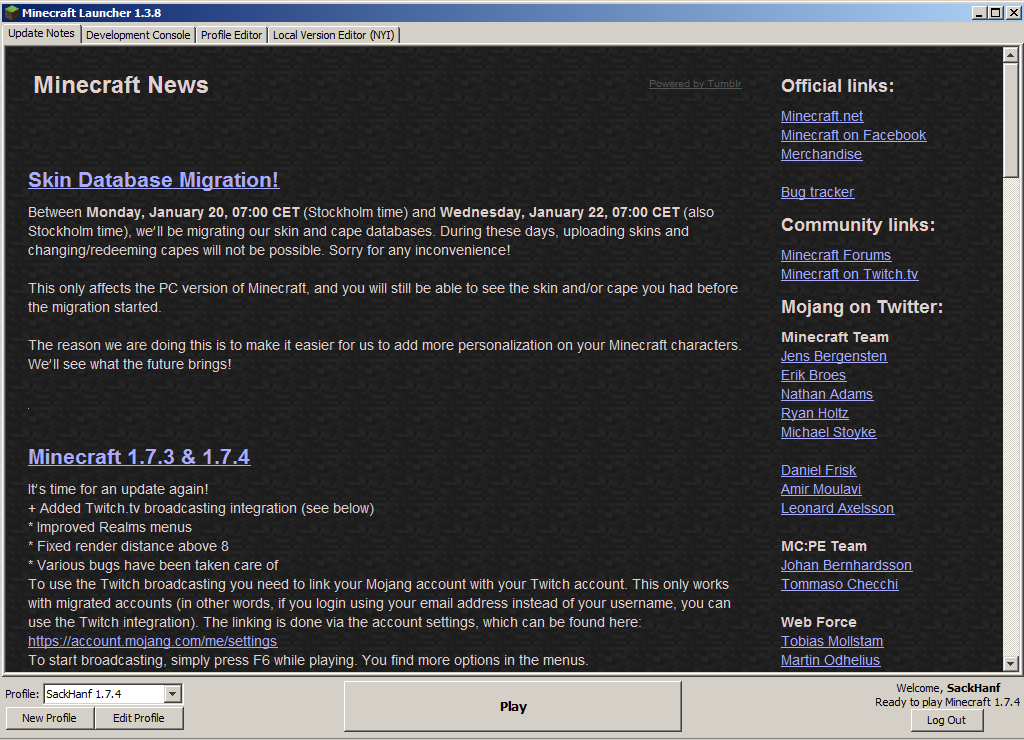Open the profile dropdown arrow
This screenshot has height=740, width=1024.
(x=172, y=694)
